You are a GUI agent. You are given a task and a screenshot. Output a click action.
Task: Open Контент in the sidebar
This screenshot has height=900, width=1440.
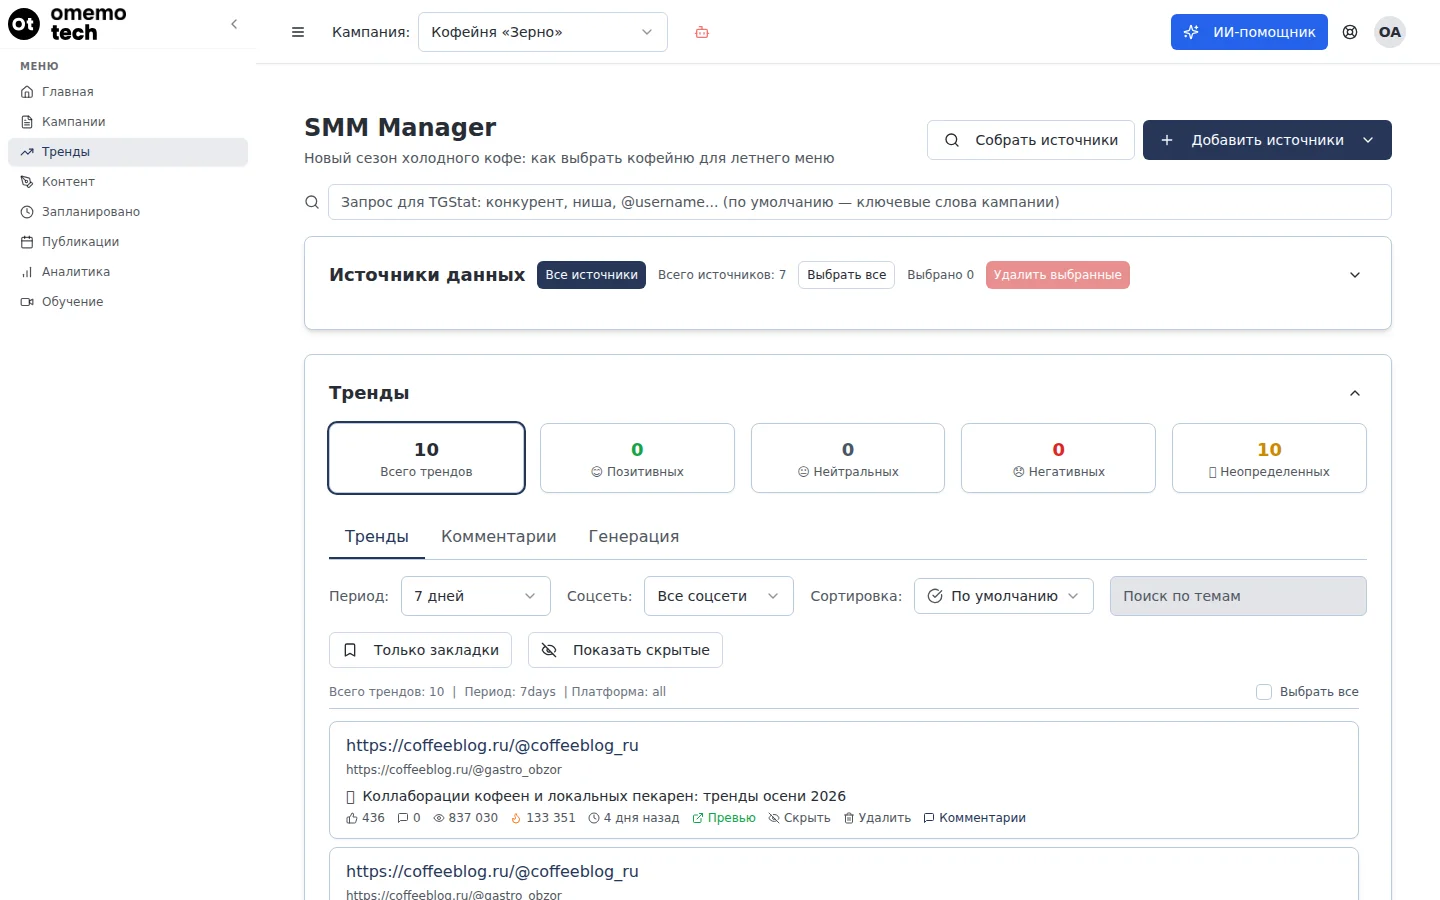(x=128, y=182)
